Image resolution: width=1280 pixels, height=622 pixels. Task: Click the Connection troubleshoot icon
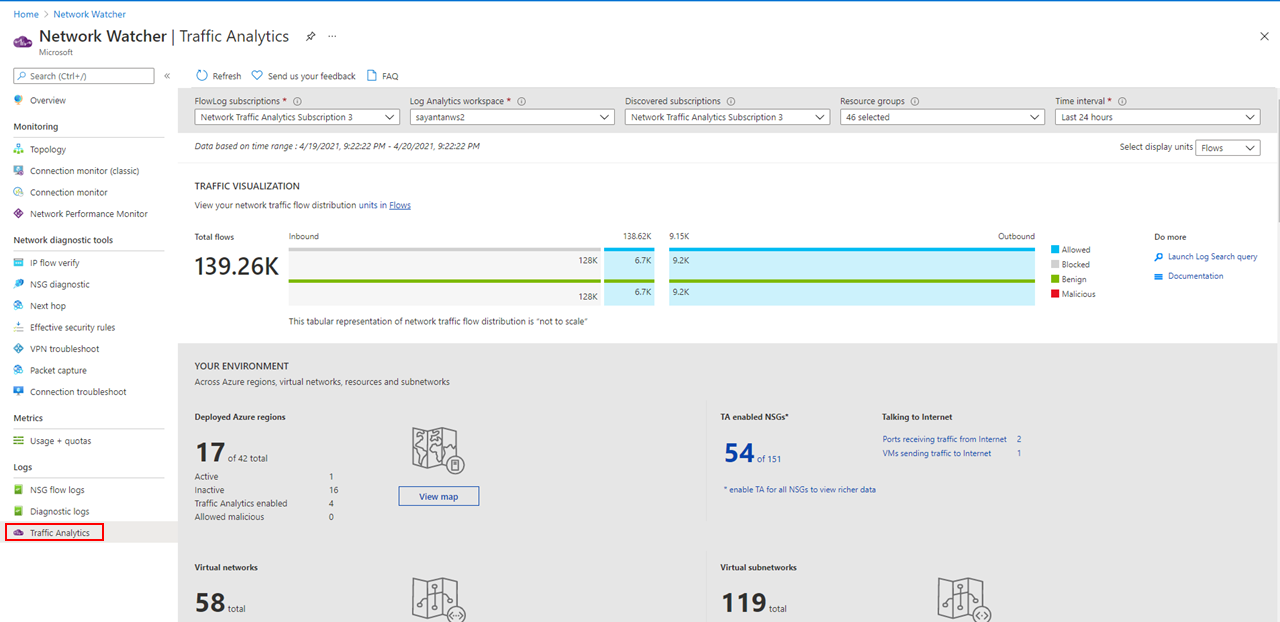19,392
